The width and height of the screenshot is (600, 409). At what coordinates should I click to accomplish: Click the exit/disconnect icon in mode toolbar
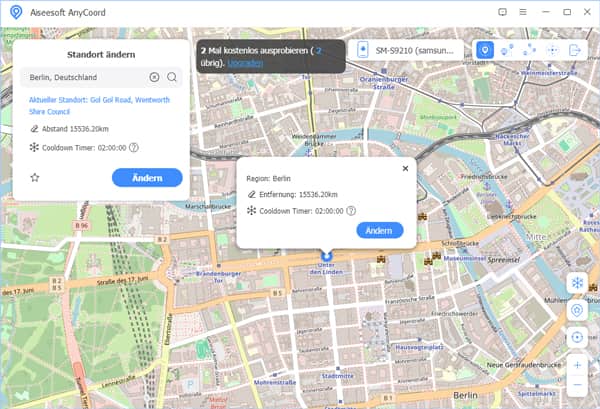[575, 50]
